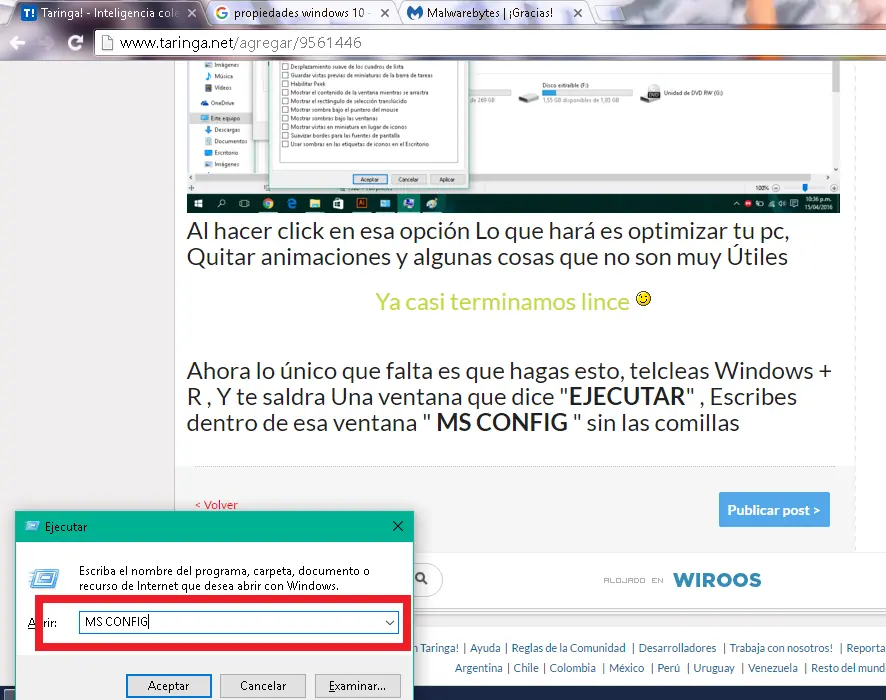Click the Ejecutar dialog title bar icon
This screenshot has width=886, height=700.
[32, 527]
